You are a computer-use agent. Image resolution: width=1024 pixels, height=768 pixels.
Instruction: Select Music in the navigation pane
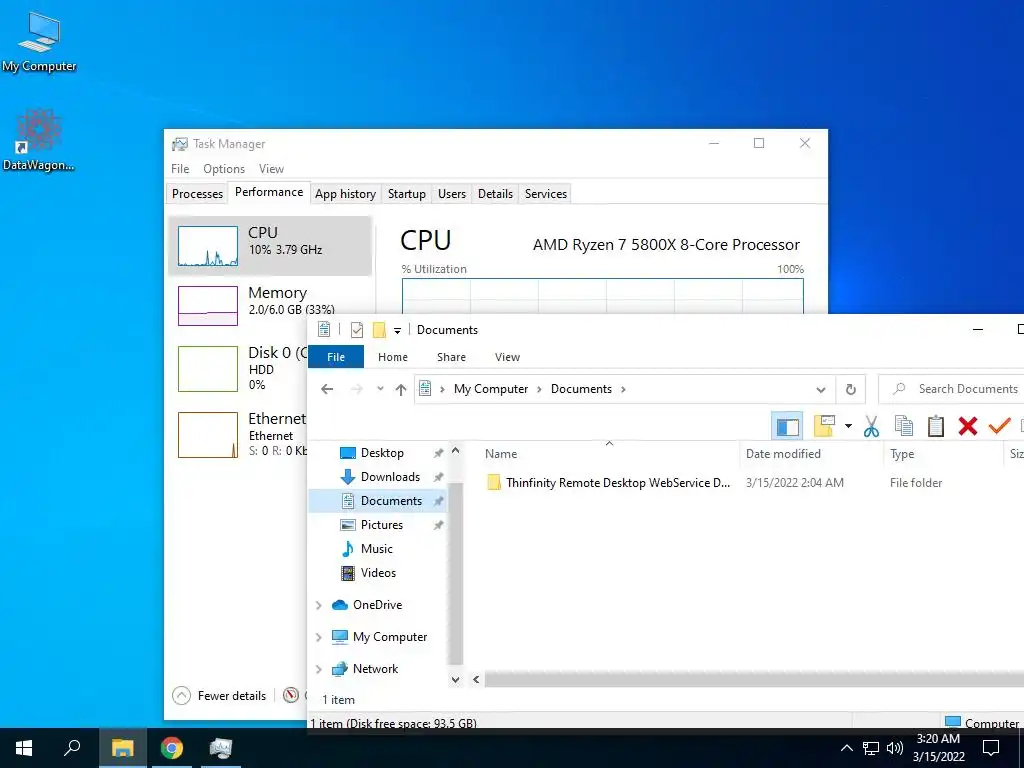click(x=377, y=549)
